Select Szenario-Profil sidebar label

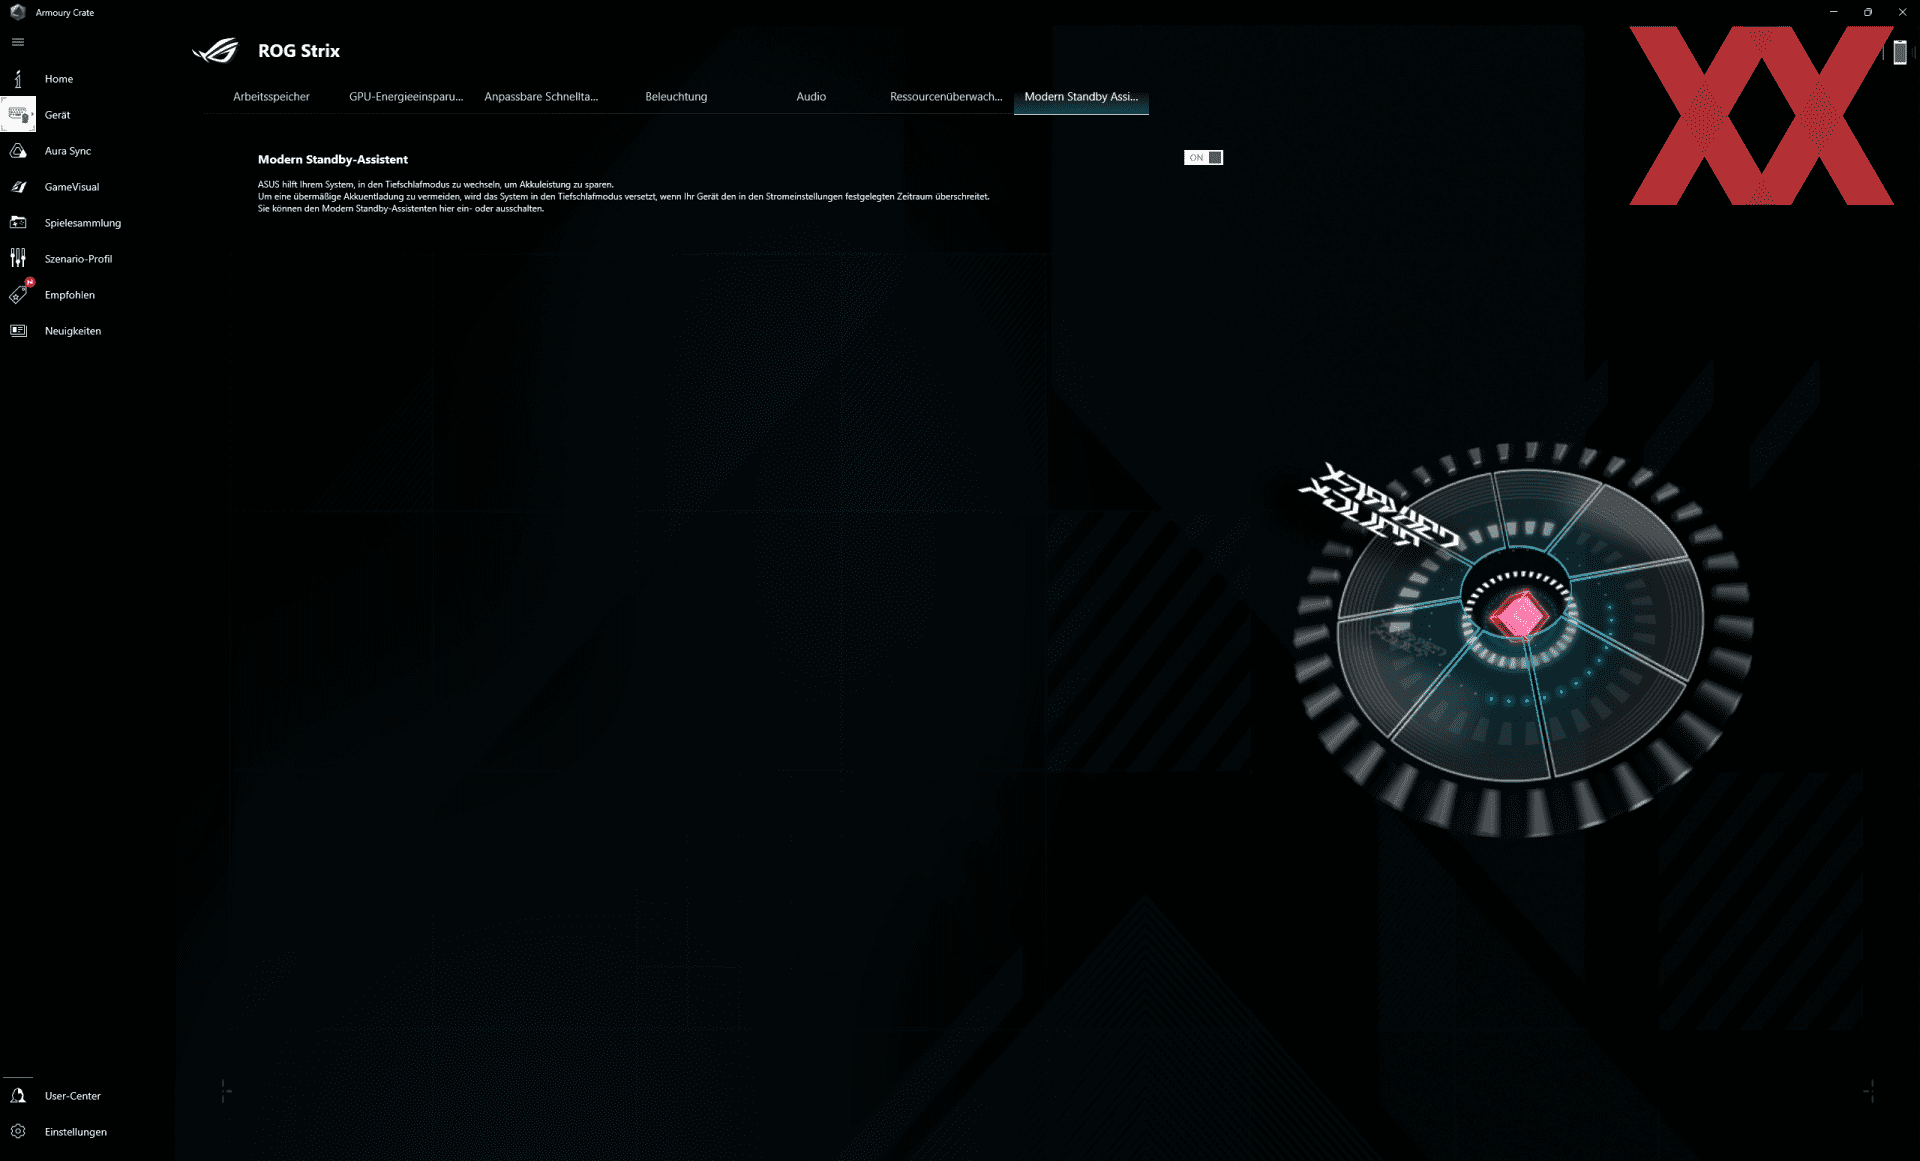(x=78, y=259)
